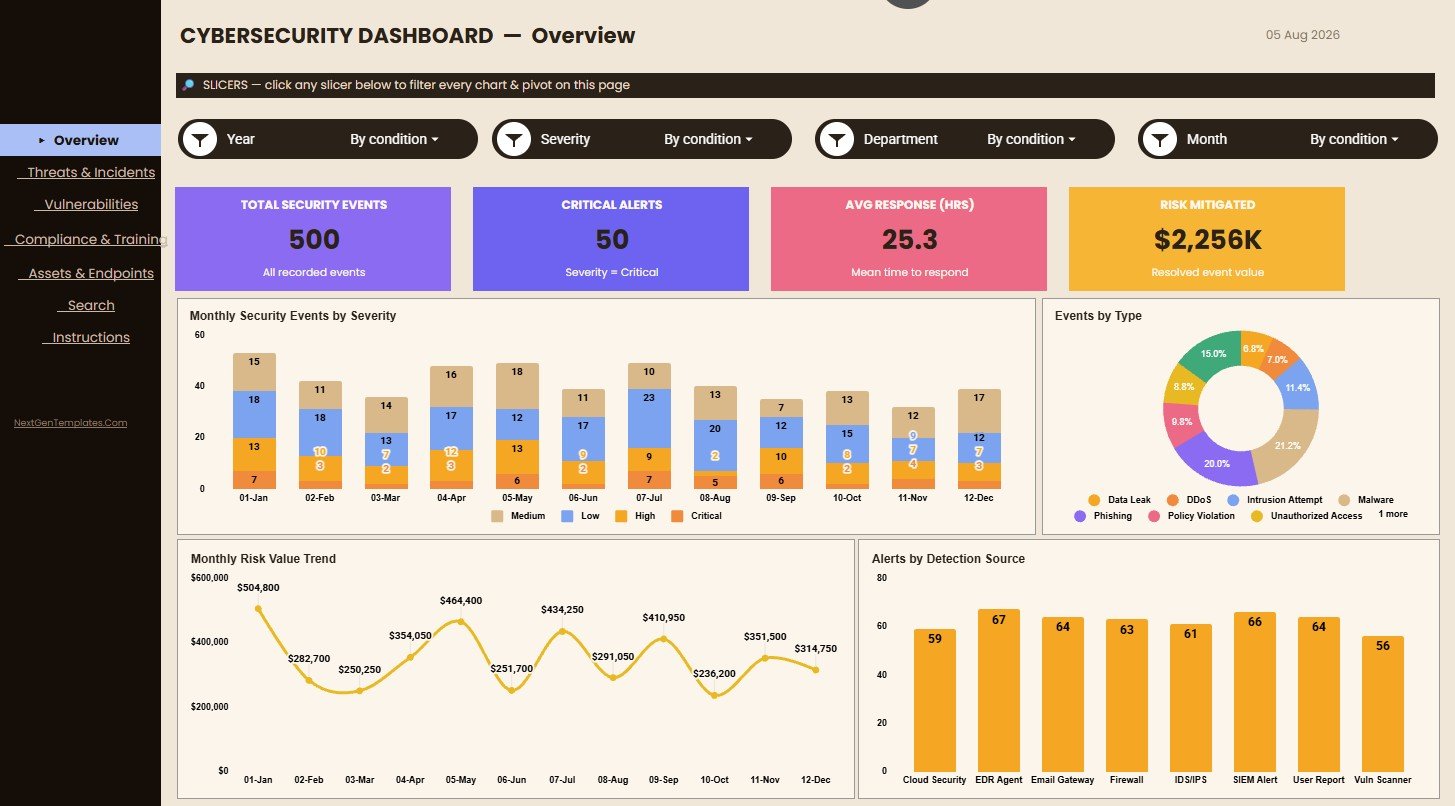This screenshot has width=1455, height=806.
Task: Click the SIEM Alert bar labeled 66
Action: 1254,691
